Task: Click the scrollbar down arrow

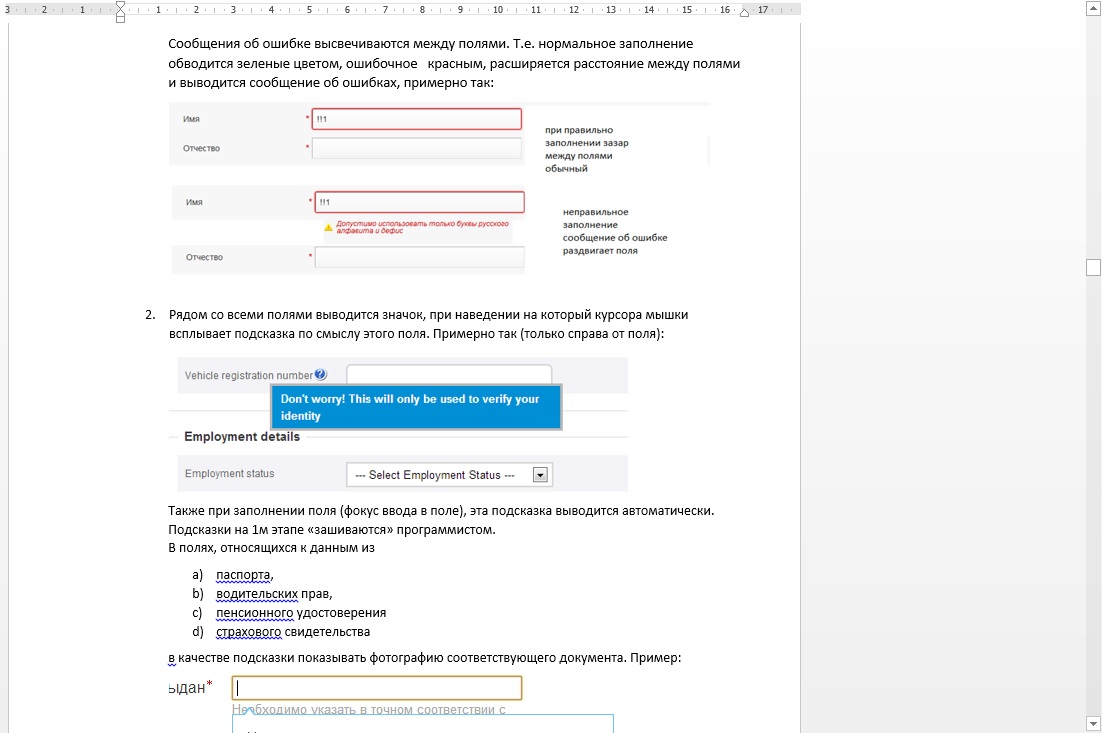Action: pyautogui.click(x=1093, y=723)
